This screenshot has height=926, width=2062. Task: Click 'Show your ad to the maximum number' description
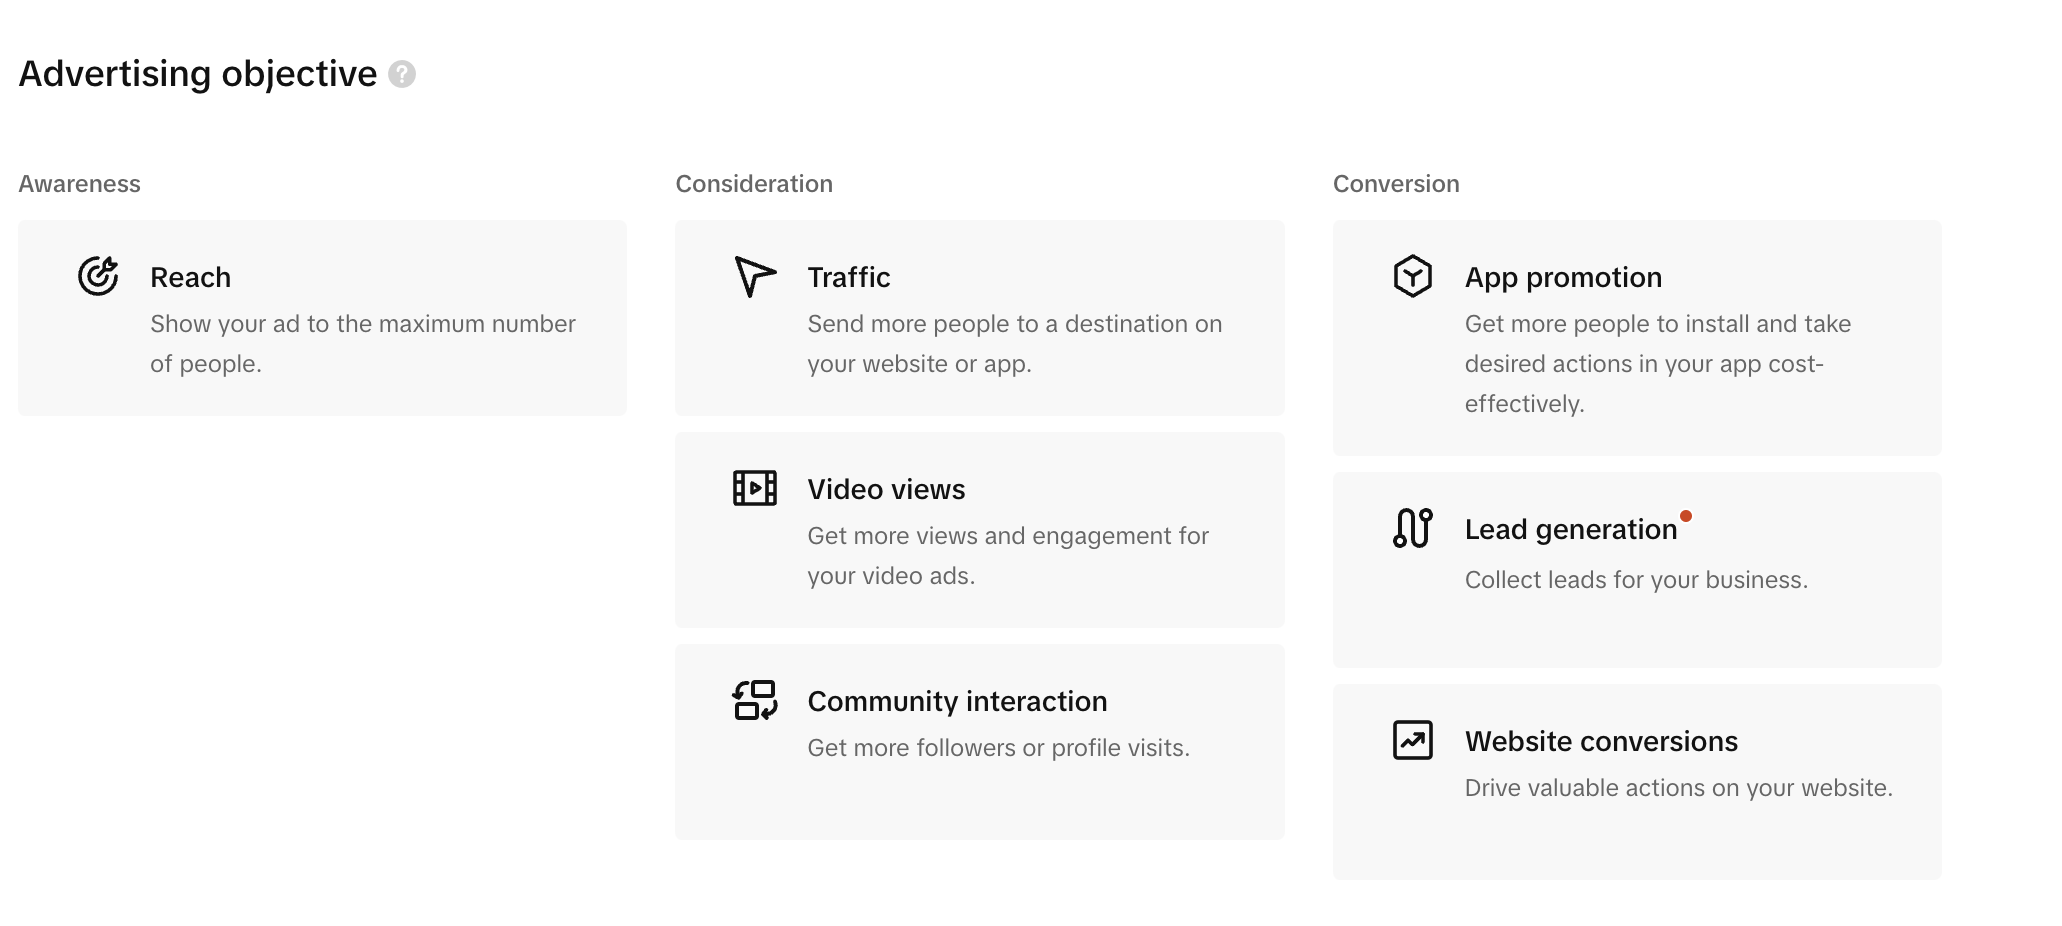click(x=362, y=324)
